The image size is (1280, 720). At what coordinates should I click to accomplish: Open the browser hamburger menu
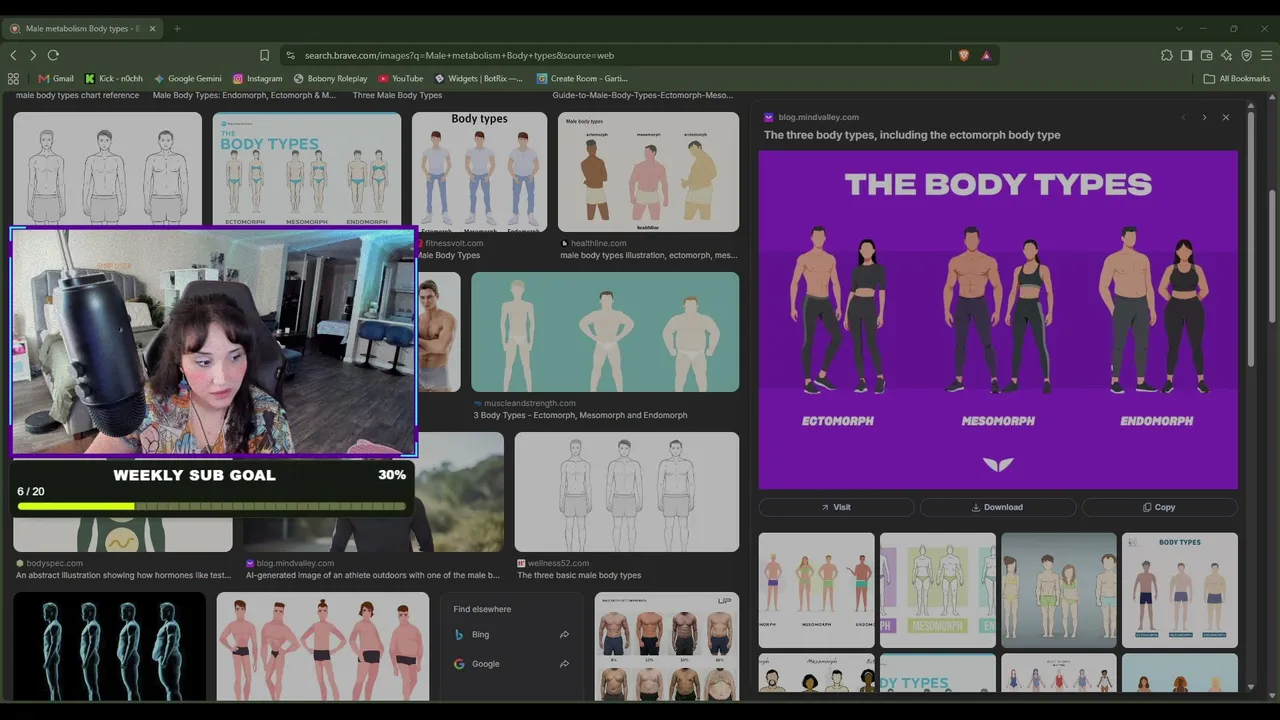click(x=1266, y=55)
